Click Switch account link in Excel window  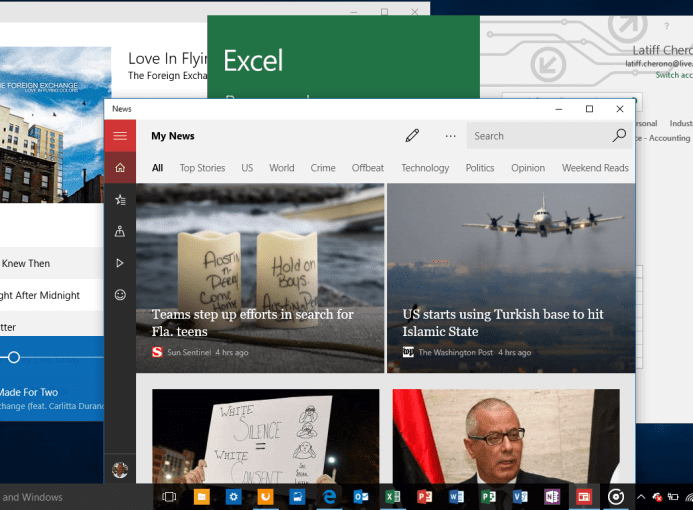(674, 75)
